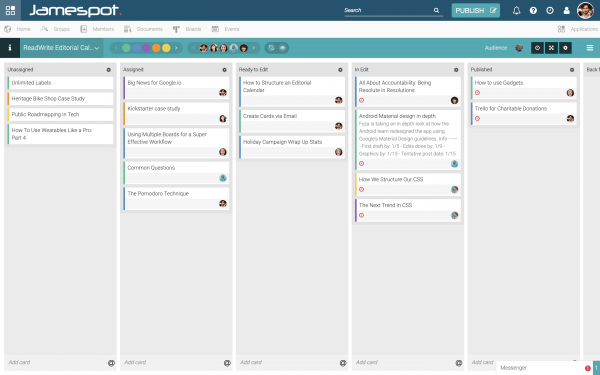Filter by the purple label
600x375 pixels.
[x=146, y=48]
